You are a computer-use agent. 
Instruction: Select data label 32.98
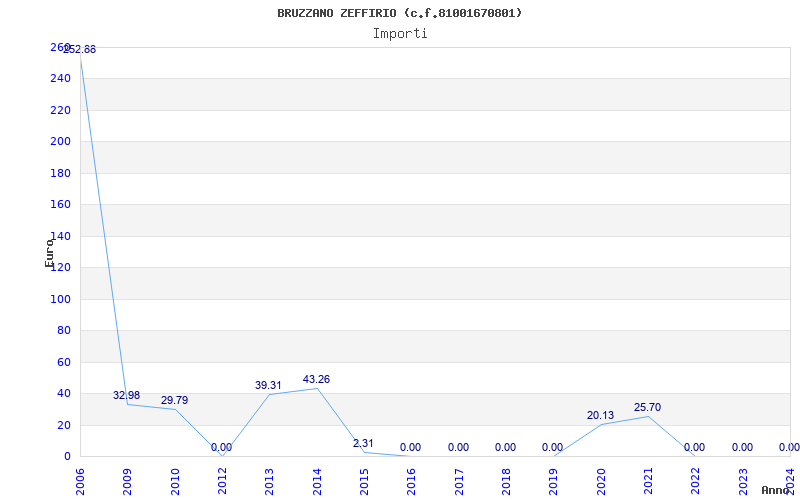click(x=127, y=395)
